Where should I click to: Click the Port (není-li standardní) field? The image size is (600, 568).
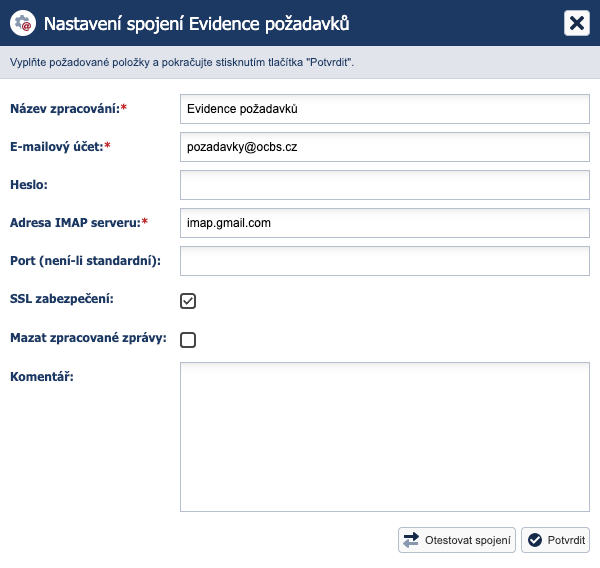click(x=385, y=261)
